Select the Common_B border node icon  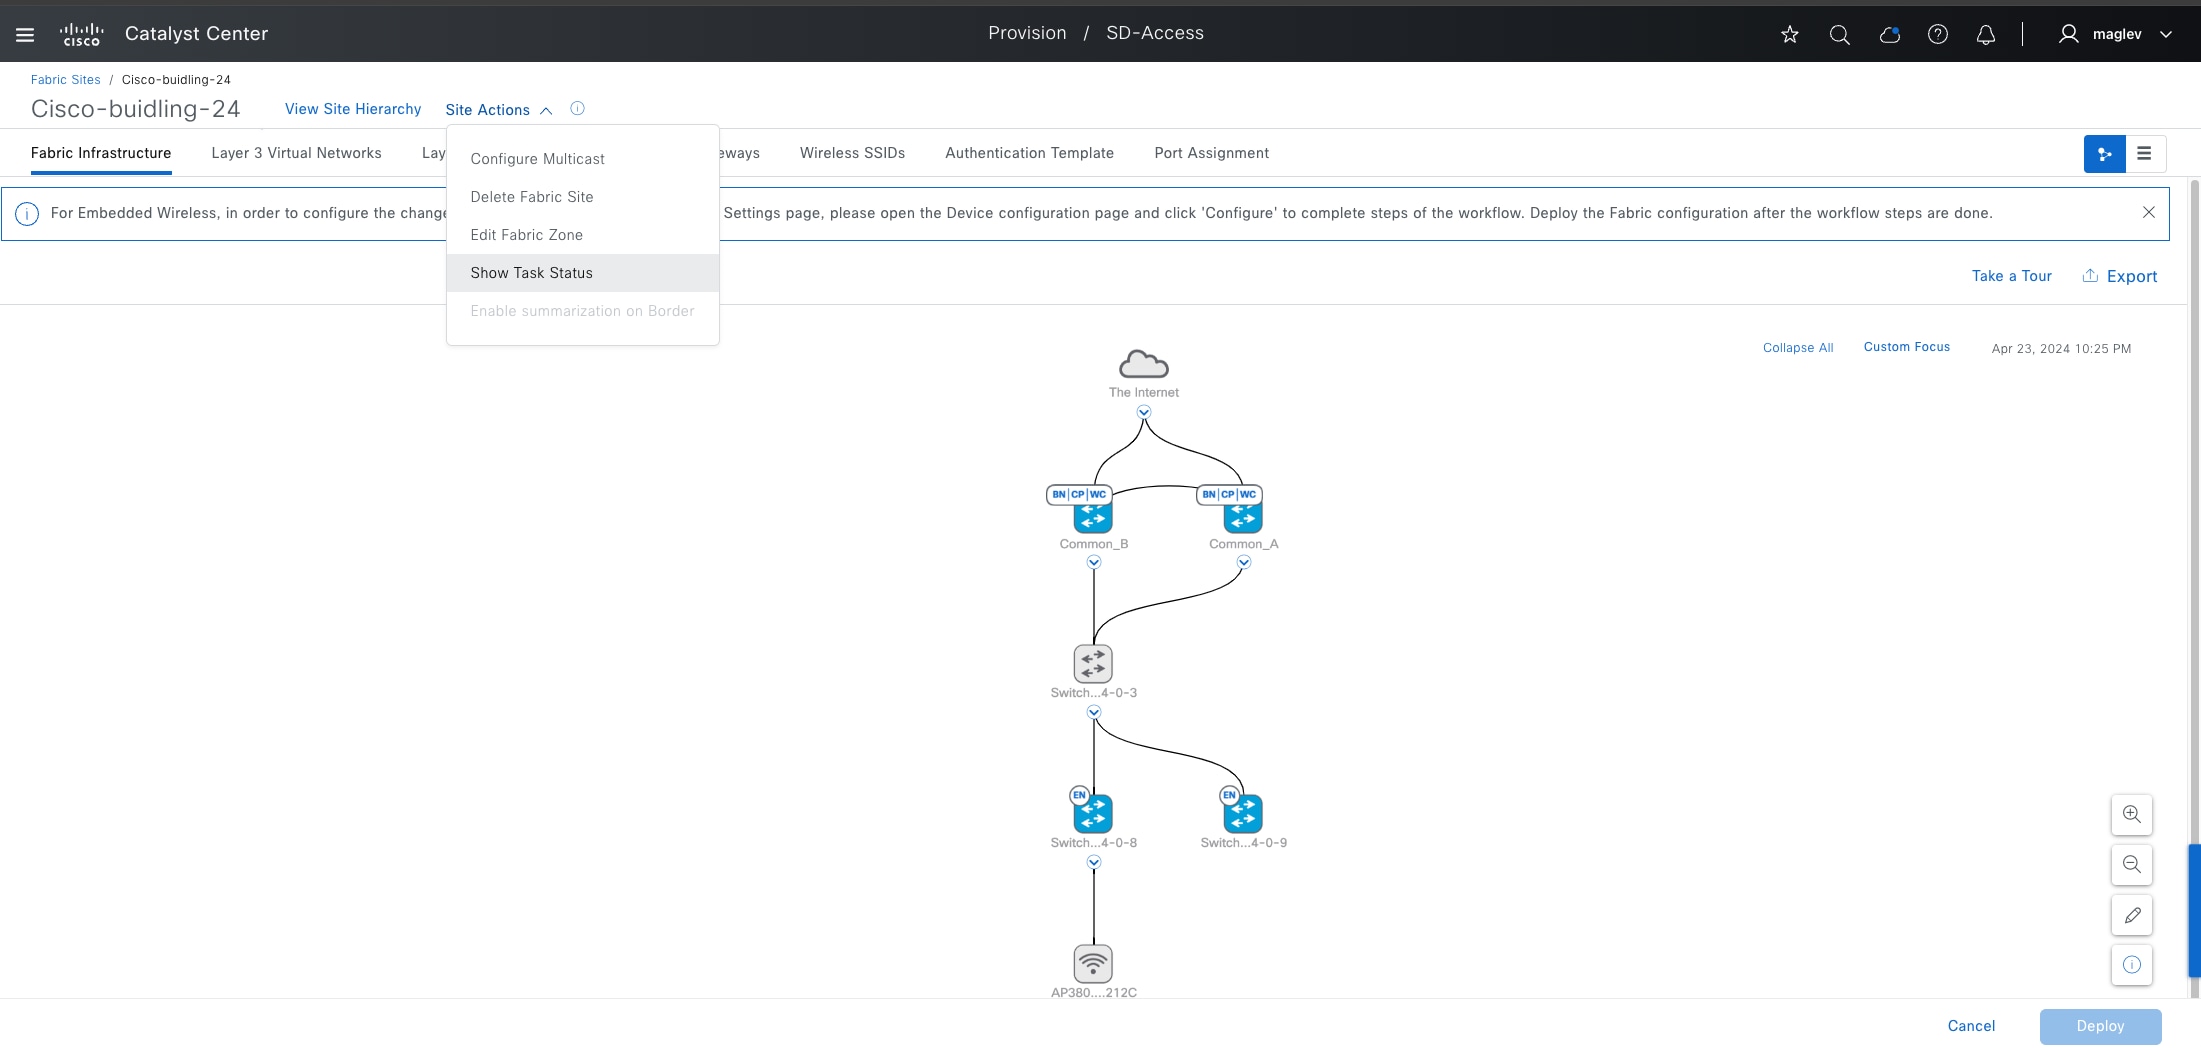(x=1093, y=516)
